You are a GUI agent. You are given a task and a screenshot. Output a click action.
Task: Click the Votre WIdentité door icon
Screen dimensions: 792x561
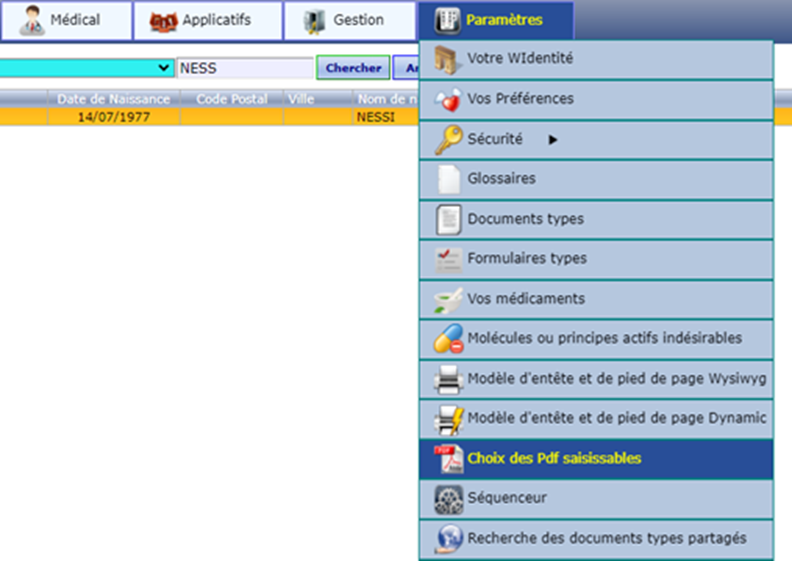pyautogui.click(x=448, y=60)
